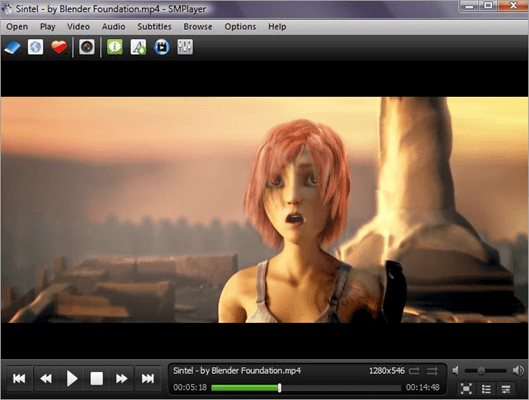
Task: Open the Video menu
Action: coord(78,27)
